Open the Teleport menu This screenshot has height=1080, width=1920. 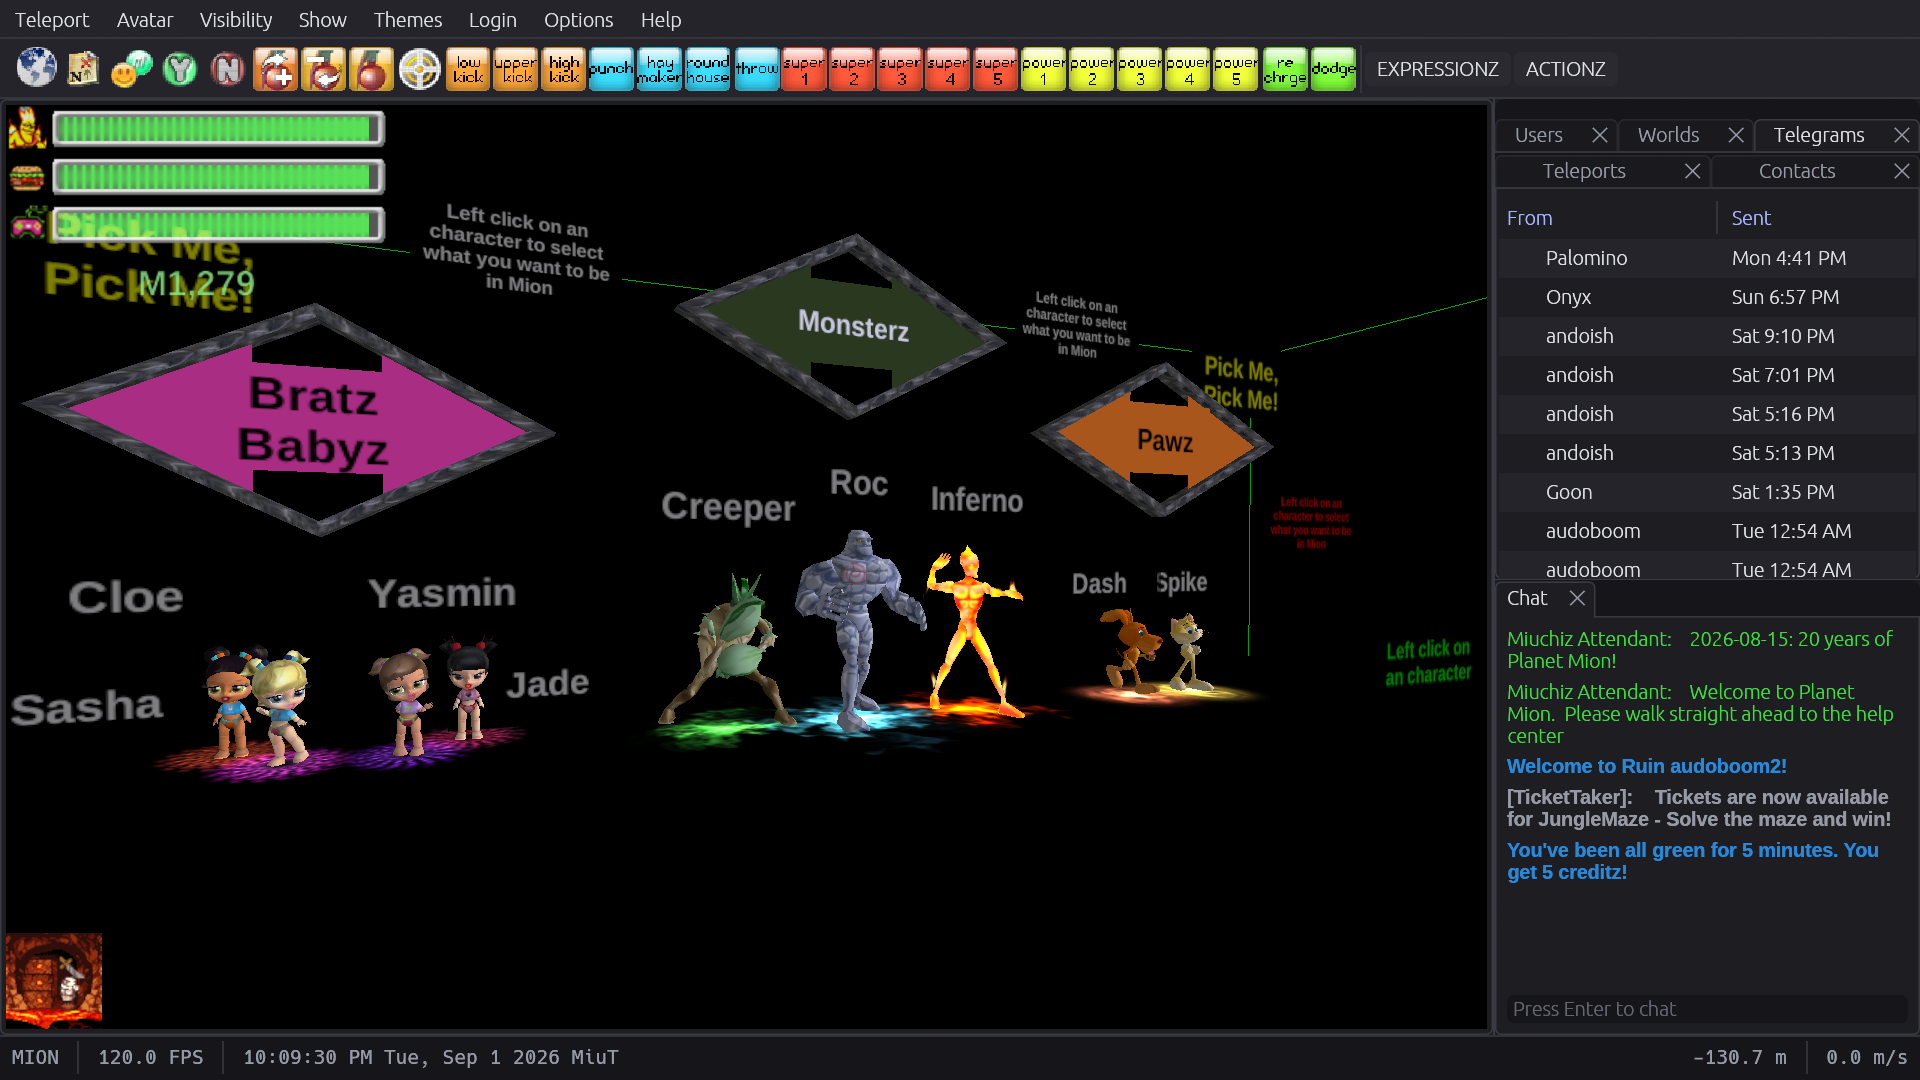pos(52,20)
